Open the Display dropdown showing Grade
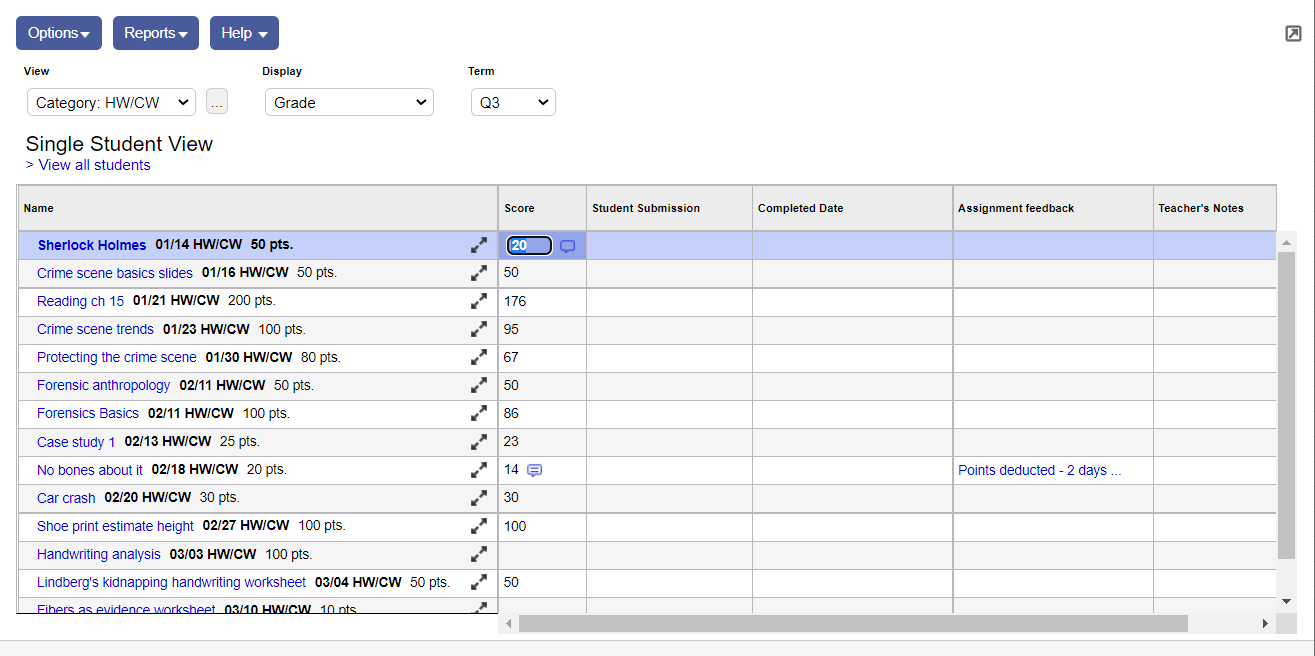 348,102
